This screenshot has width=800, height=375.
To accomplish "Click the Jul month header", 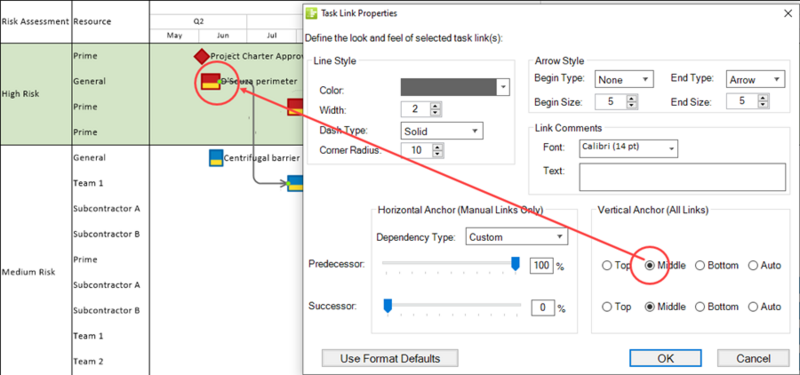I will (x=271, y=36).
